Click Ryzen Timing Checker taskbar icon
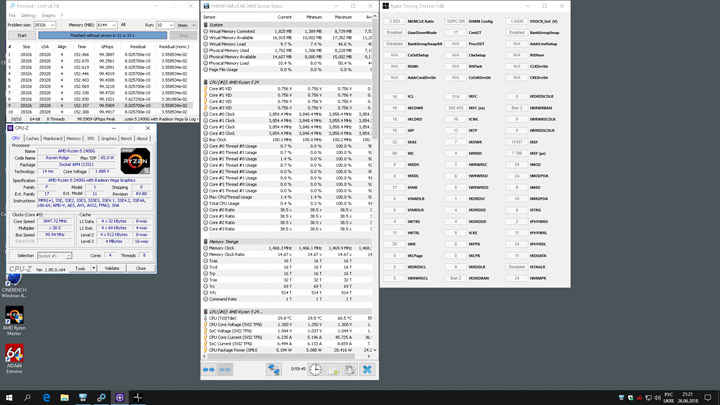The height and width of the screenshot is (405, 720). click(138, 398)
